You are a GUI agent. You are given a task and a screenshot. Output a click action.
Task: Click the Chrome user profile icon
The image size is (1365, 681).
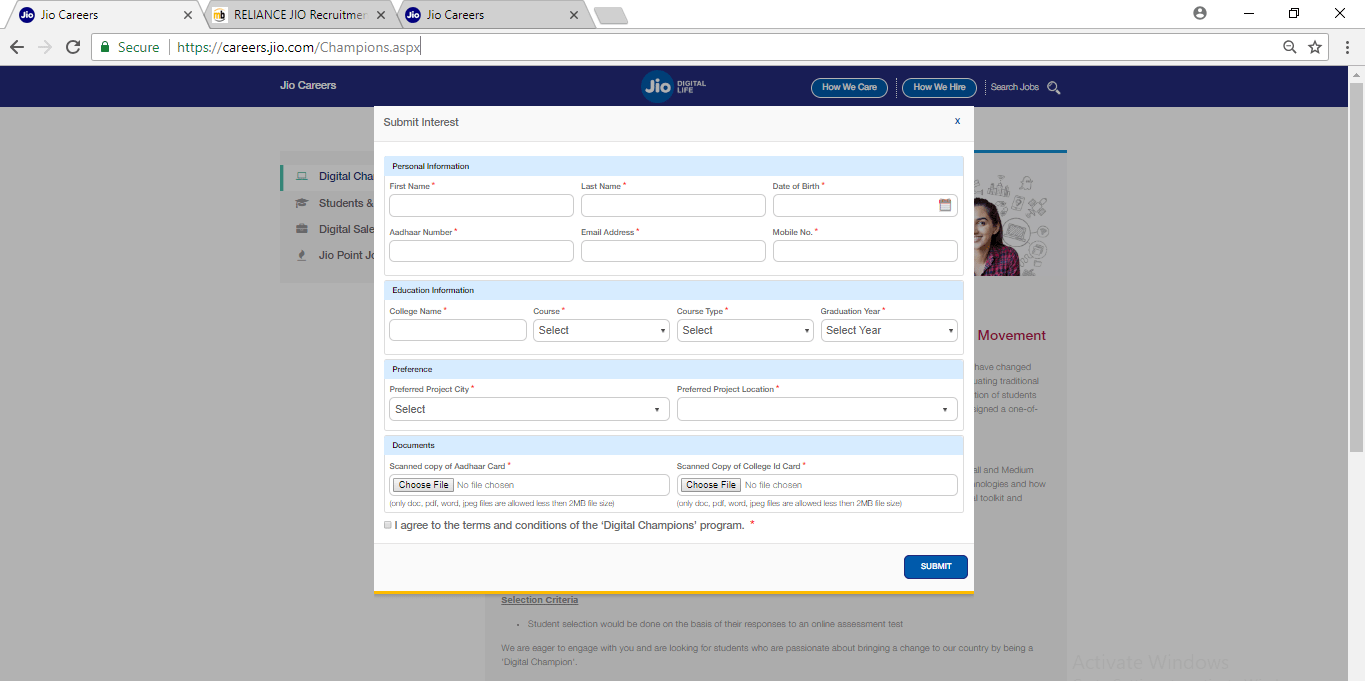(x=1200, y=13)
